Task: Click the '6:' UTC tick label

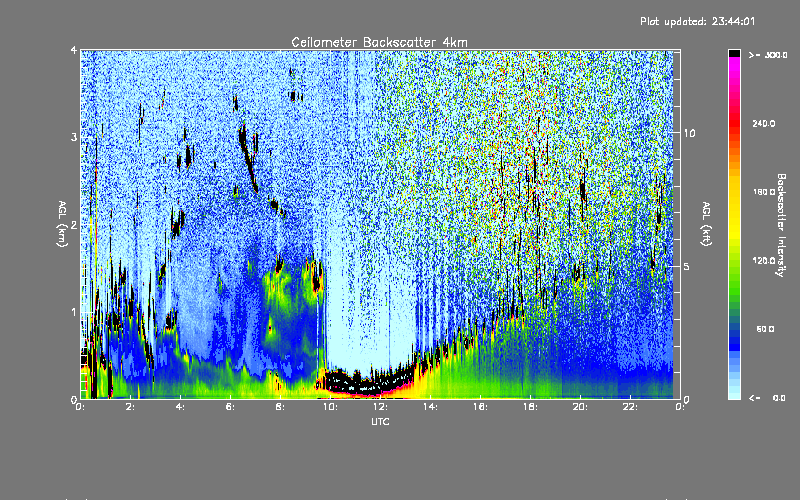Action: tap(231, 407)
